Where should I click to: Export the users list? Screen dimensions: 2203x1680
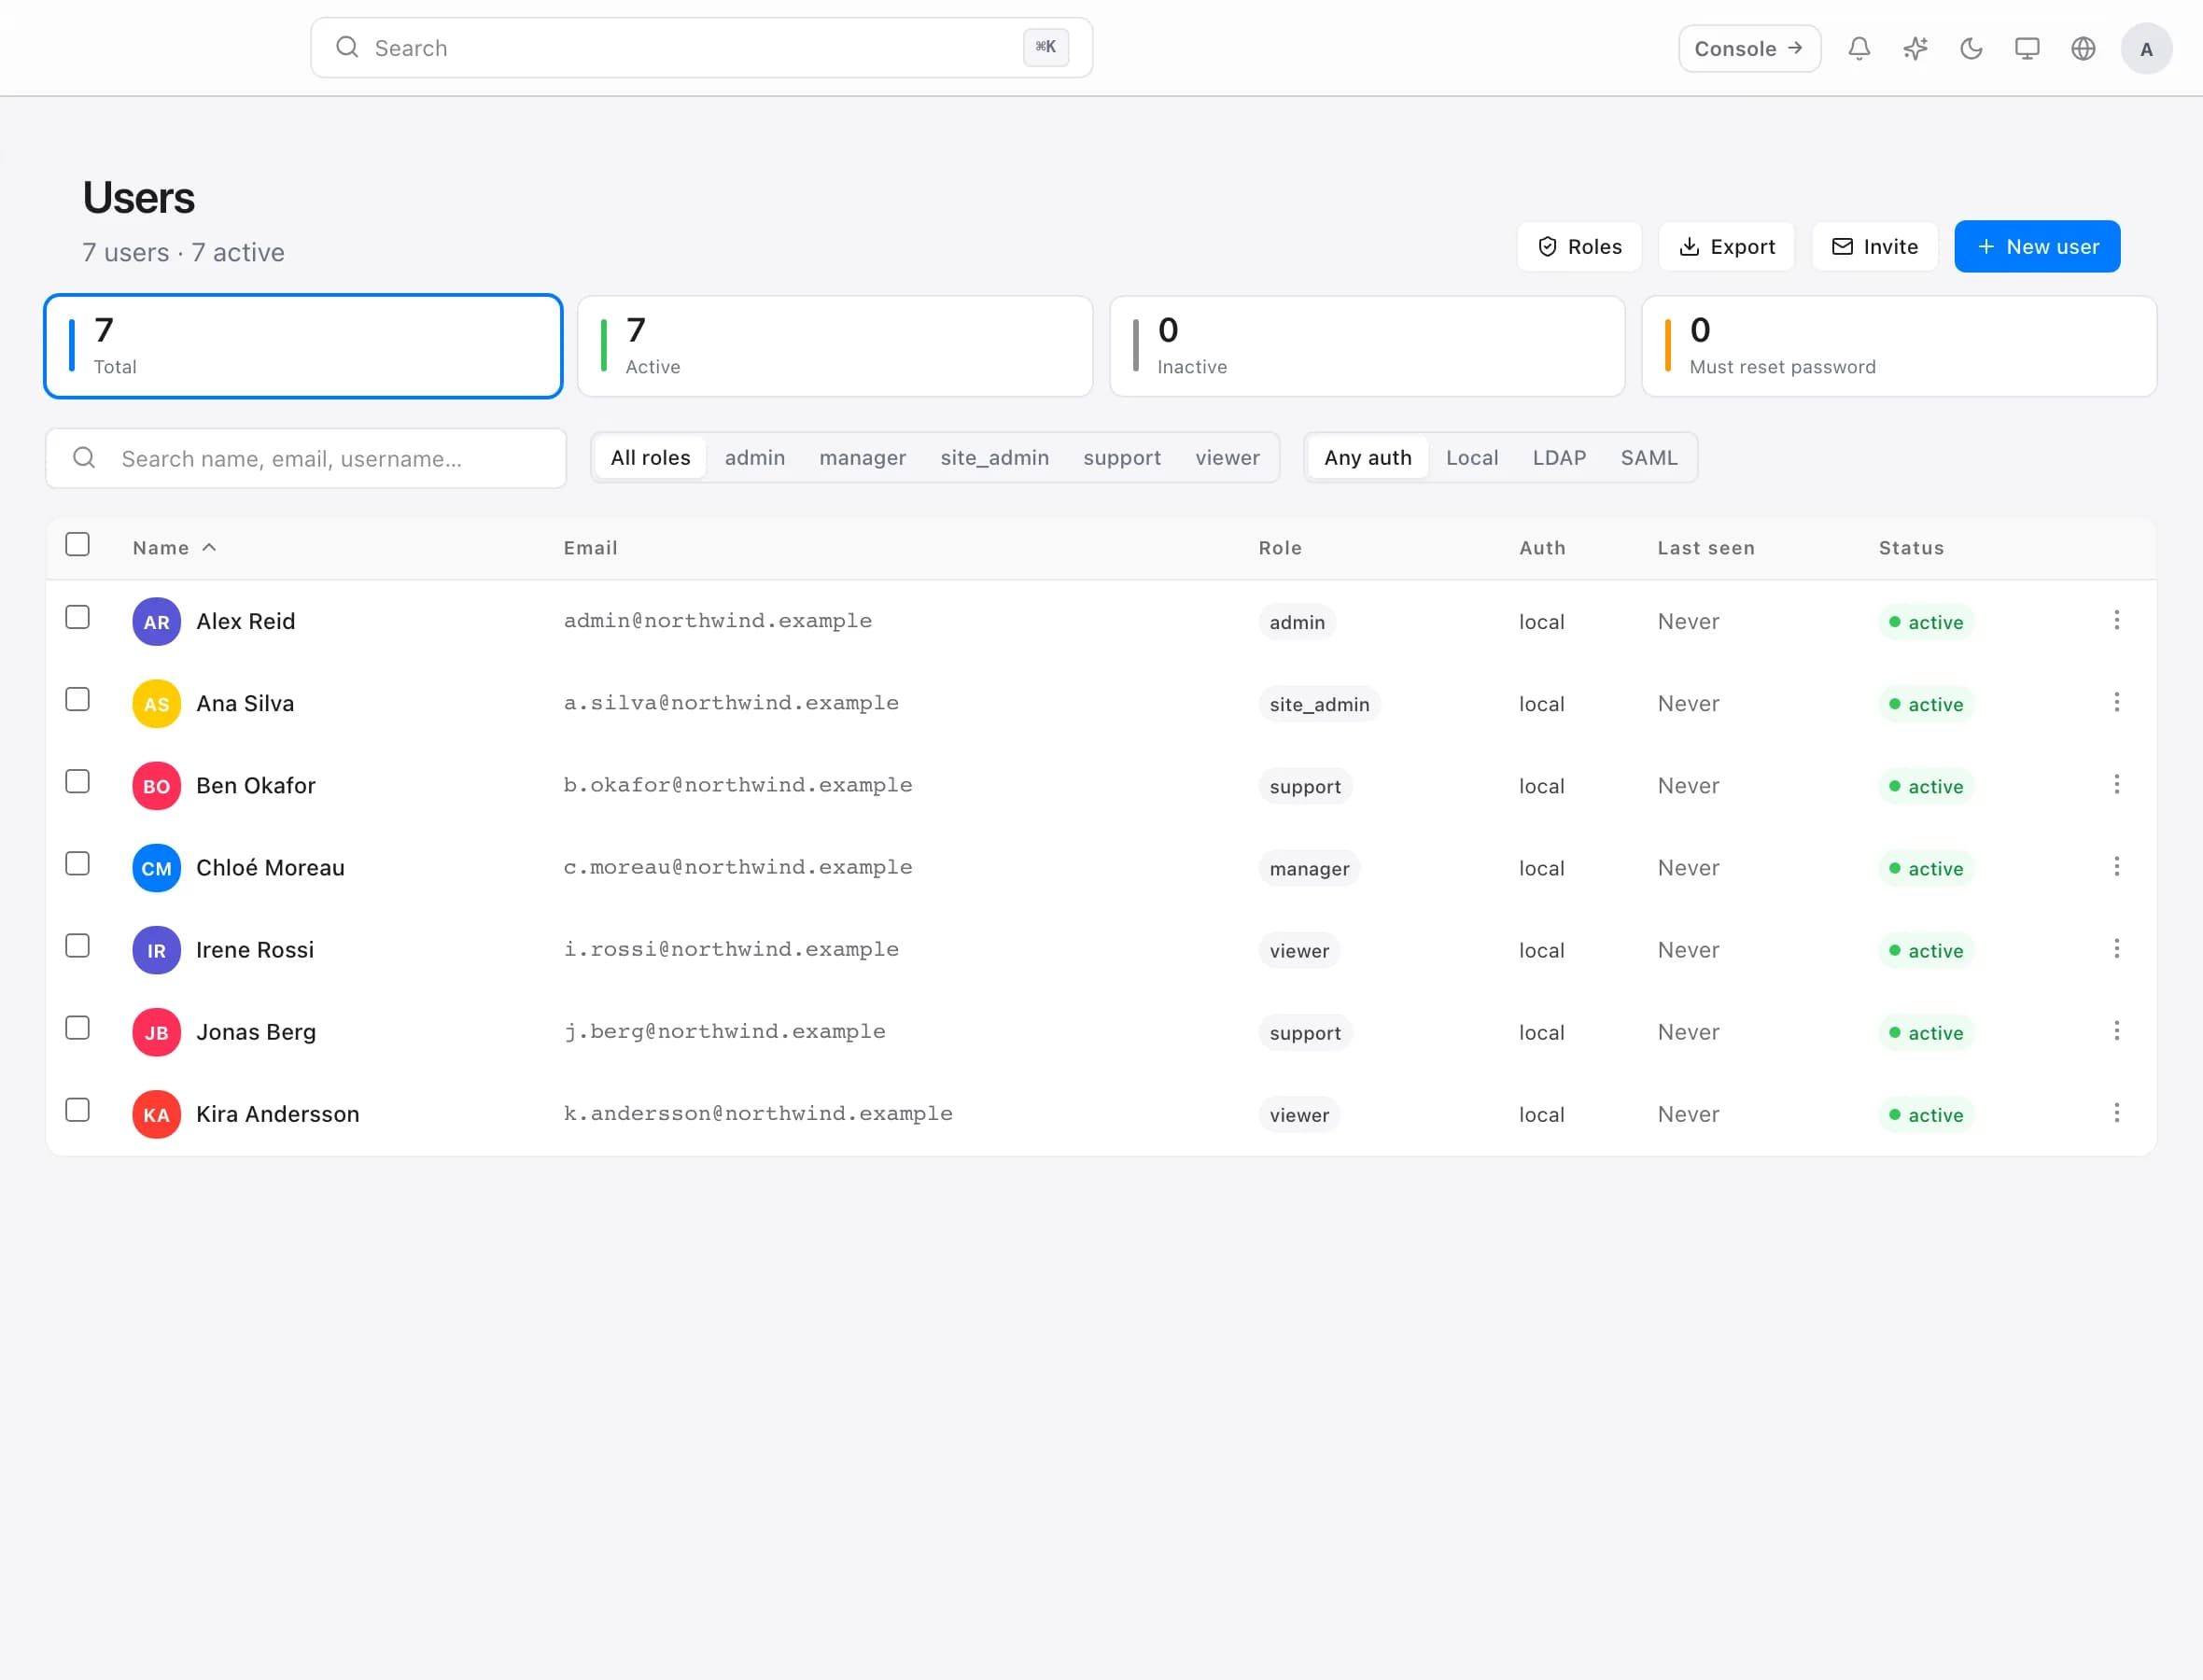(x=1726, y=246)
